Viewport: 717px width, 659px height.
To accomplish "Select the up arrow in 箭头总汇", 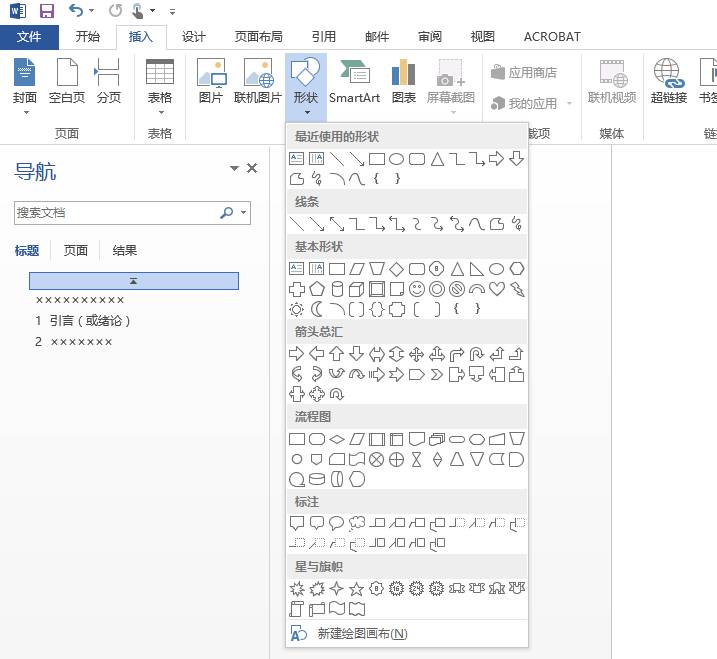I will (x=337, y=354).
